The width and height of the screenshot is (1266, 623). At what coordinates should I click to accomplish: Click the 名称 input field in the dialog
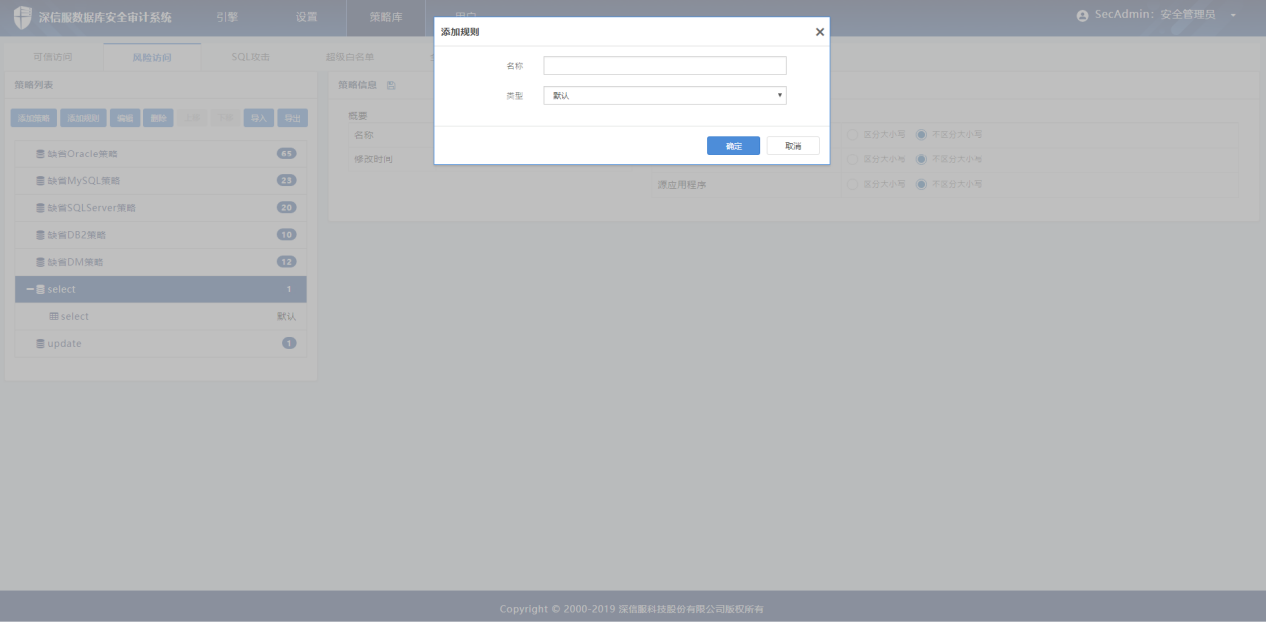pyautogui.click(x=665, y=66)
